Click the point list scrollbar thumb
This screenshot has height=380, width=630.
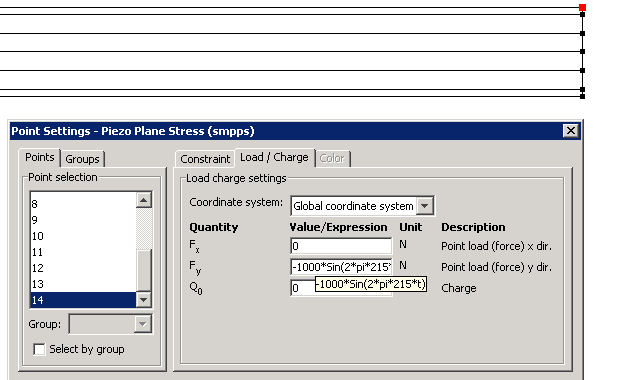tap(144, 270)
